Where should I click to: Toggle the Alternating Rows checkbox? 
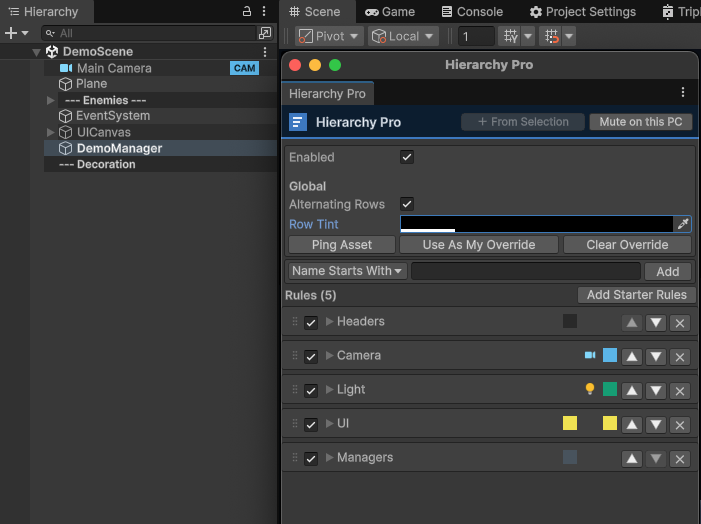click(x=407, y=204)
